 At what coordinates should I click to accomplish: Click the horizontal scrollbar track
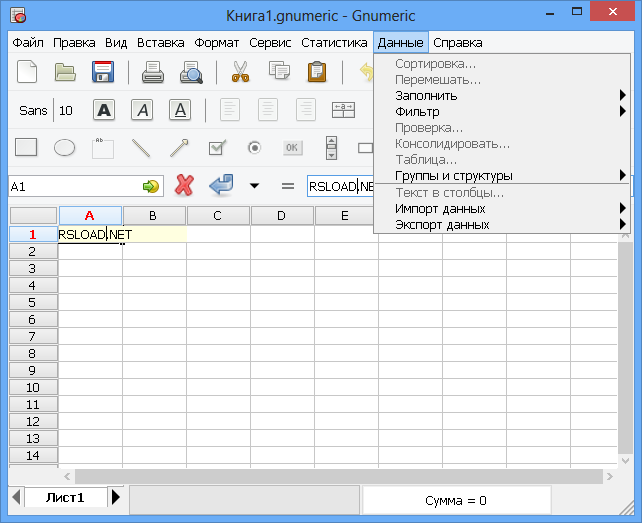(x=338, y=476)
